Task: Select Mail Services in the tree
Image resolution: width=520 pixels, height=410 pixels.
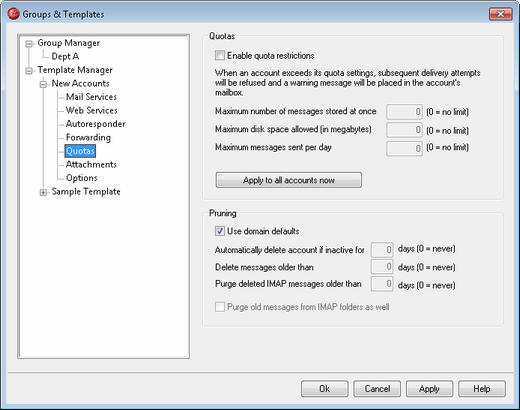Action: [x=91, y=97]
